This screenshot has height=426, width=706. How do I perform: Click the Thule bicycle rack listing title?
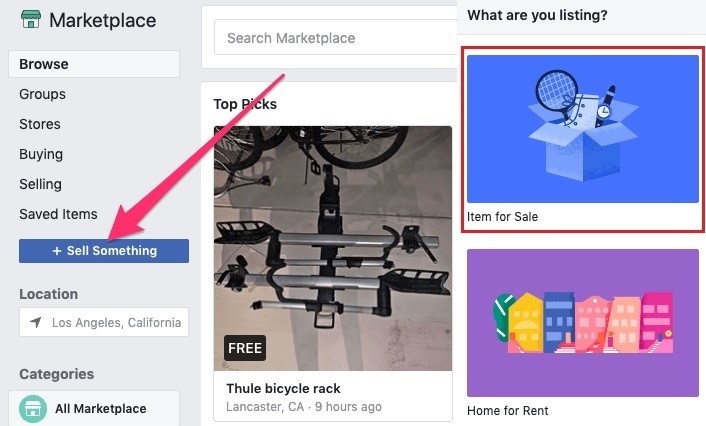tap(283, 389)
